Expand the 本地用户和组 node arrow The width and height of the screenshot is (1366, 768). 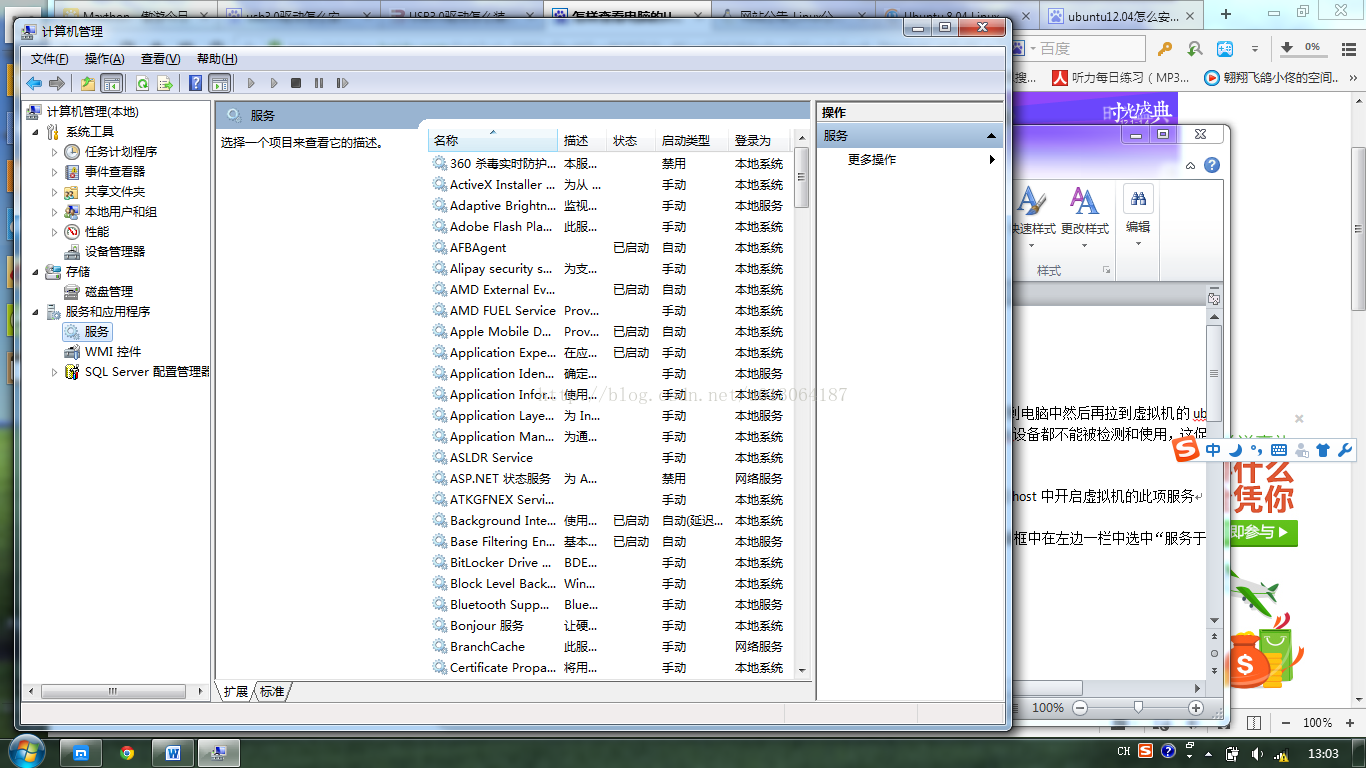pos(55,212)
